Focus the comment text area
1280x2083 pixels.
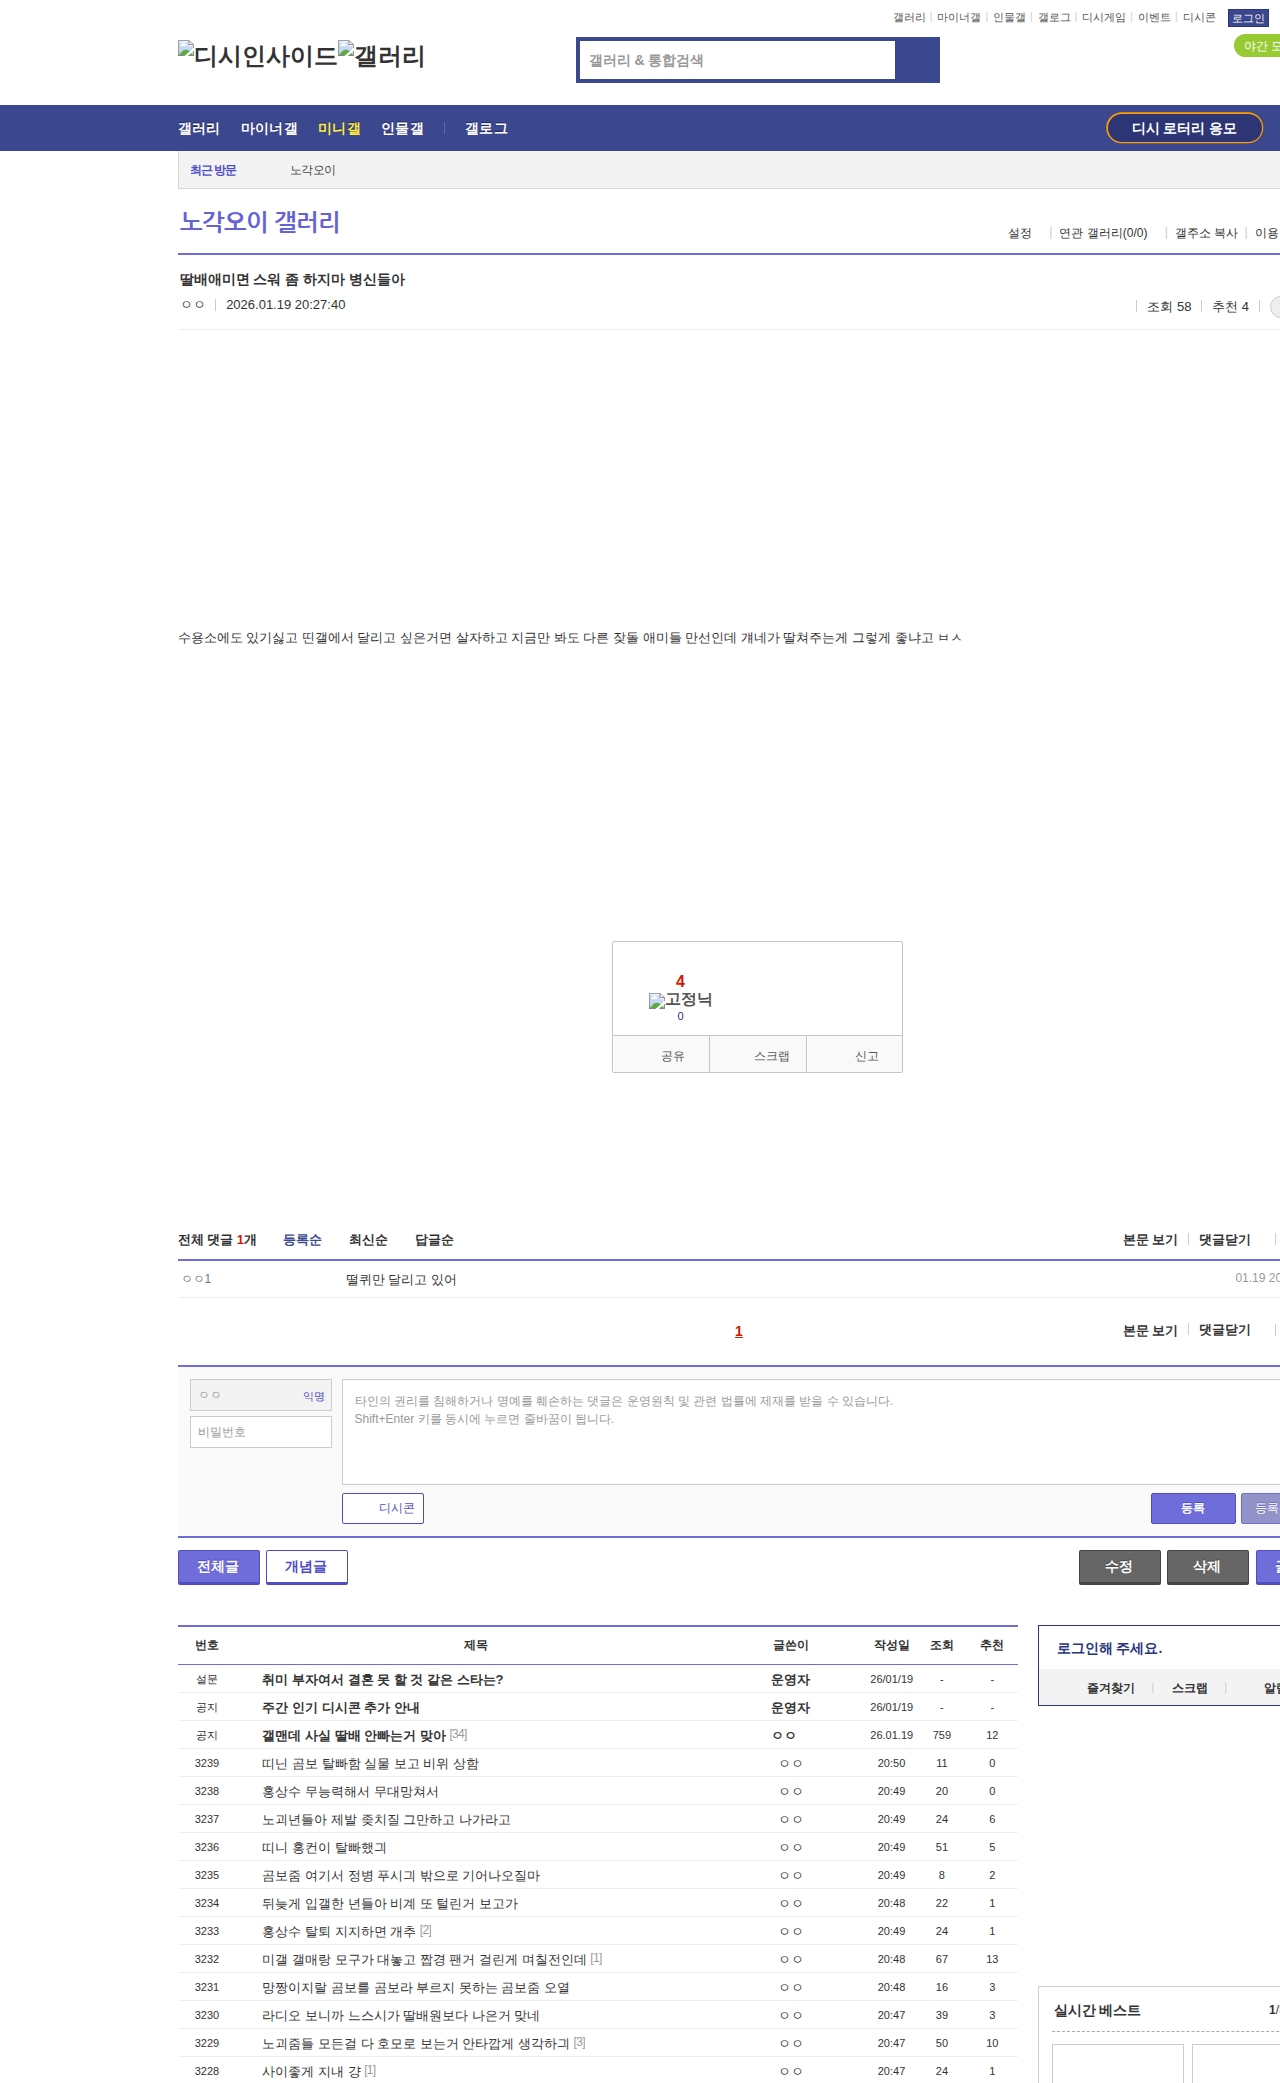[811, 1432]
